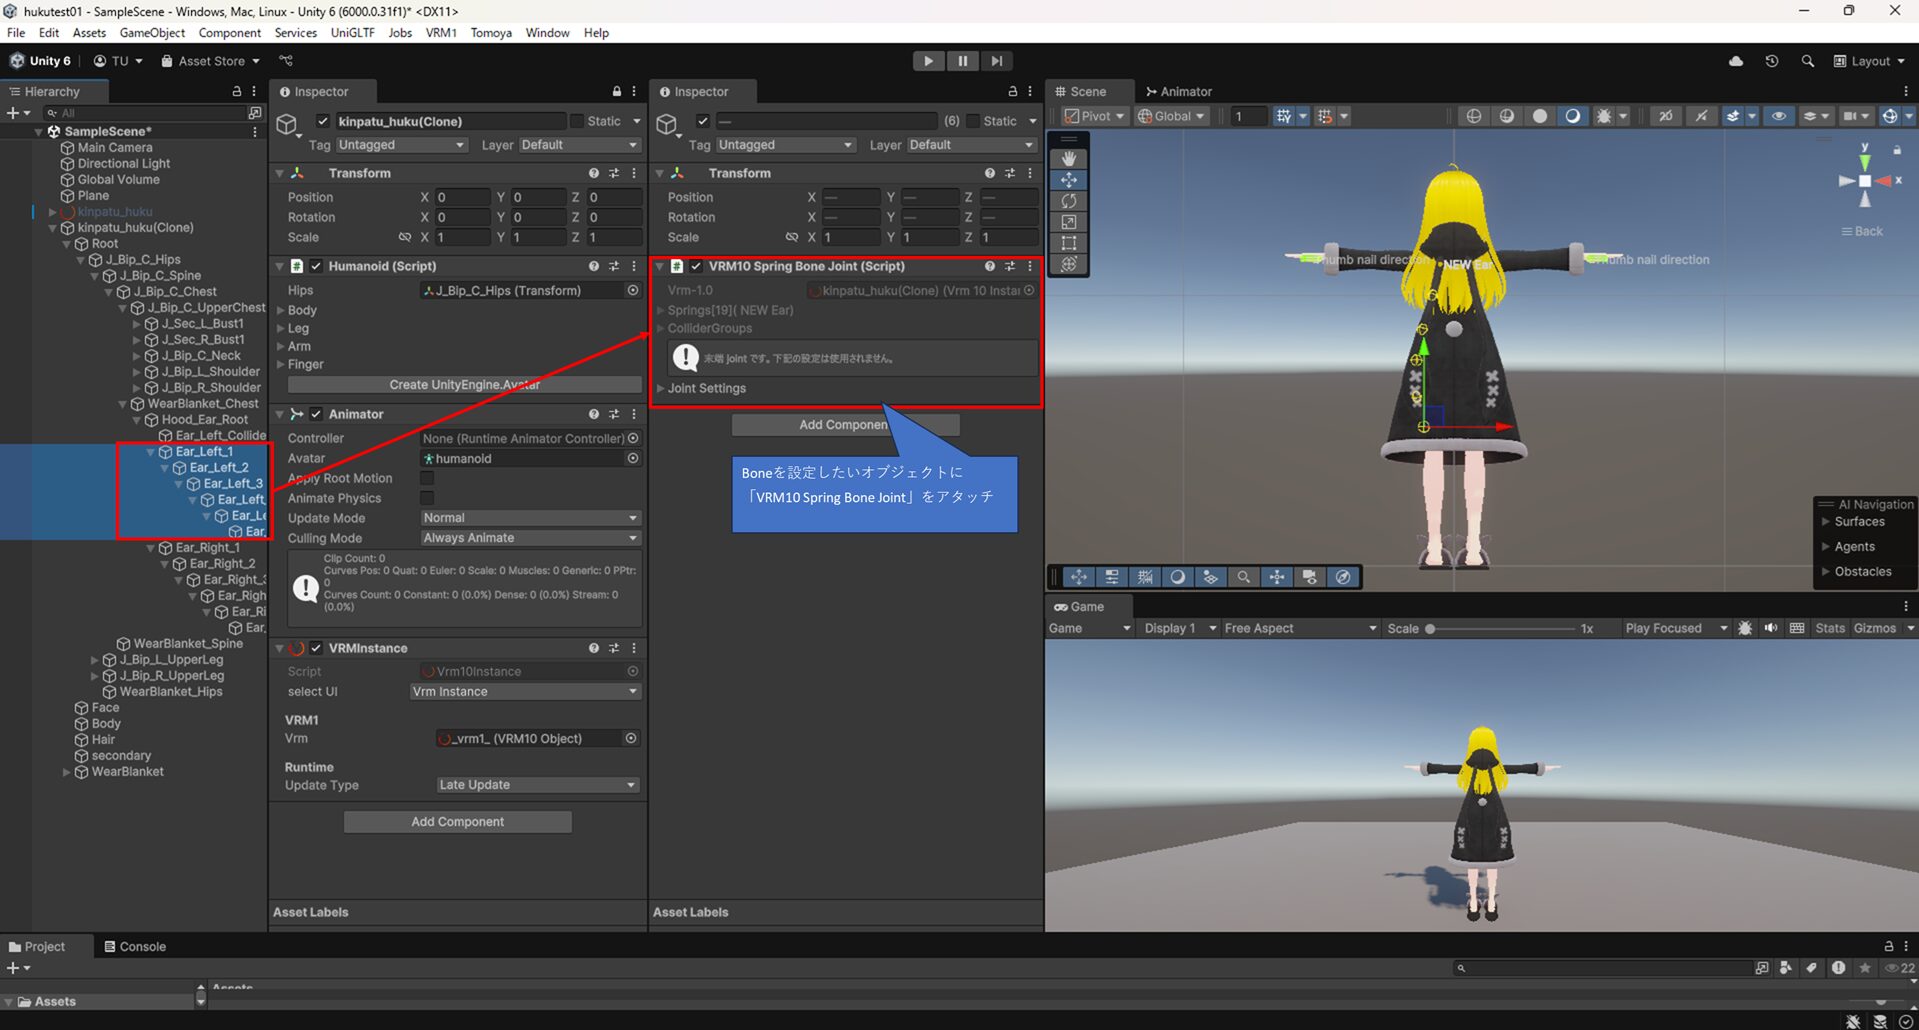Toggle Static checkbox in first Inspector

(576, 121)
